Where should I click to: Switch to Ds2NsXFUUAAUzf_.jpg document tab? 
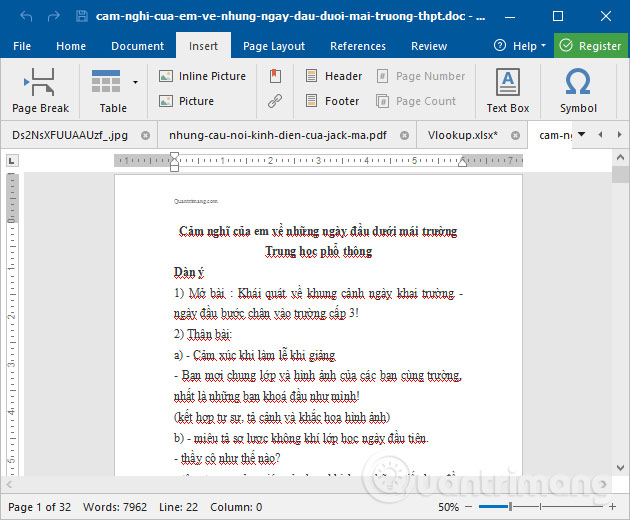click(70, 135)
